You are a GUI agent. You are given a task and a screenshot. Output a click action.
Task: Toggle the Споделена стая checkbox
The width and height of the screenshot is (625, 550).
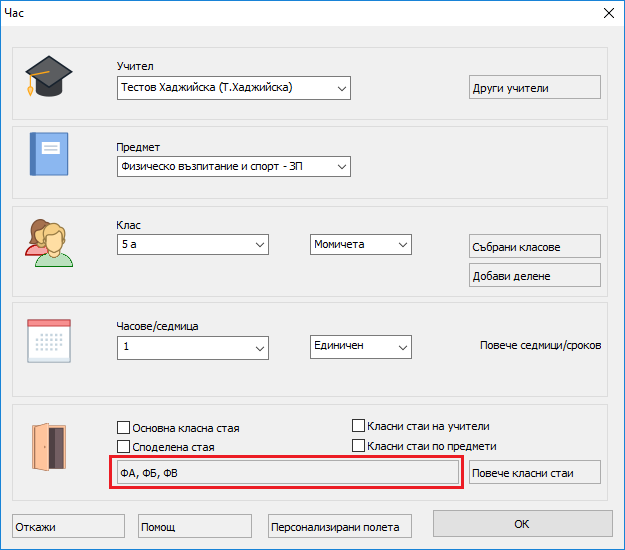[x=125, y=447]
